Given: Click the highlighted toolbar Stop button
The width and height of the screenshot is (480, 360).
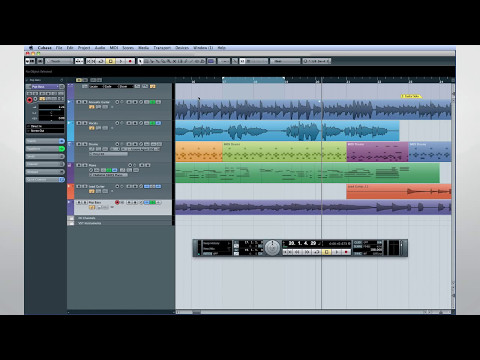Looking at the screenshot, I should (x=111, y=61).
